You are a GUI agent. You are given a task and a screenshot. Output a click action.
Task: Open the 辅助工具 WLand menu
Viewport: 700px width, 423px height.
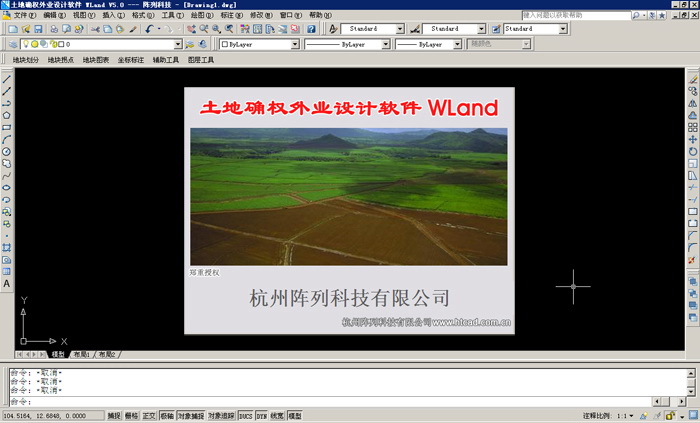(166, 60)
